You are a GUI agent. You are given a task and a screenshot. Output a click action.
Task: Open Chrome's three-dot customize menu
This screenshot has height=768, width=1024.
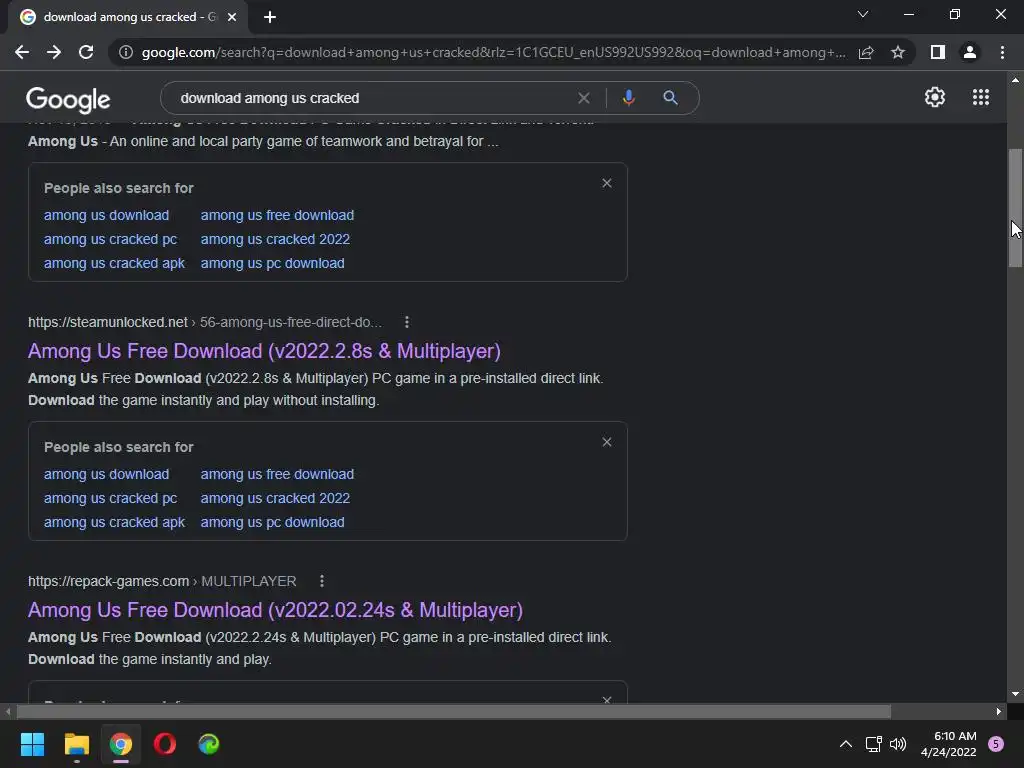(1002, 52)
